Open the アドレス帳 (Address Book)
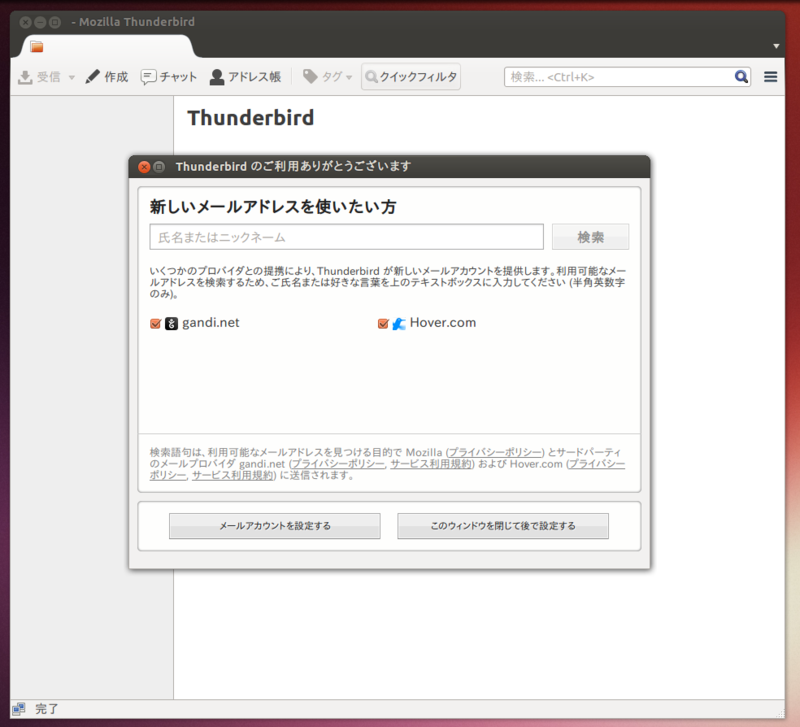The width and height of the screenshot is (800, 727). pos(245,77)
